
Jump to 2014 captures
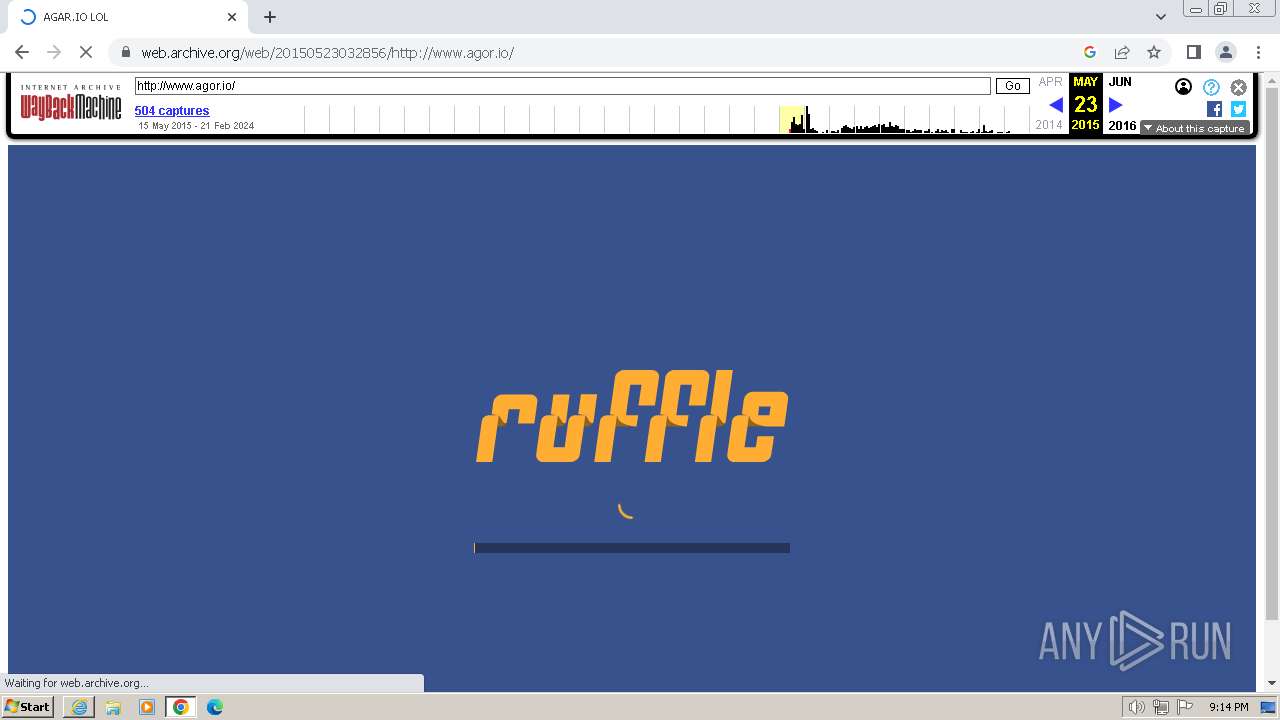coord(1049,125)
